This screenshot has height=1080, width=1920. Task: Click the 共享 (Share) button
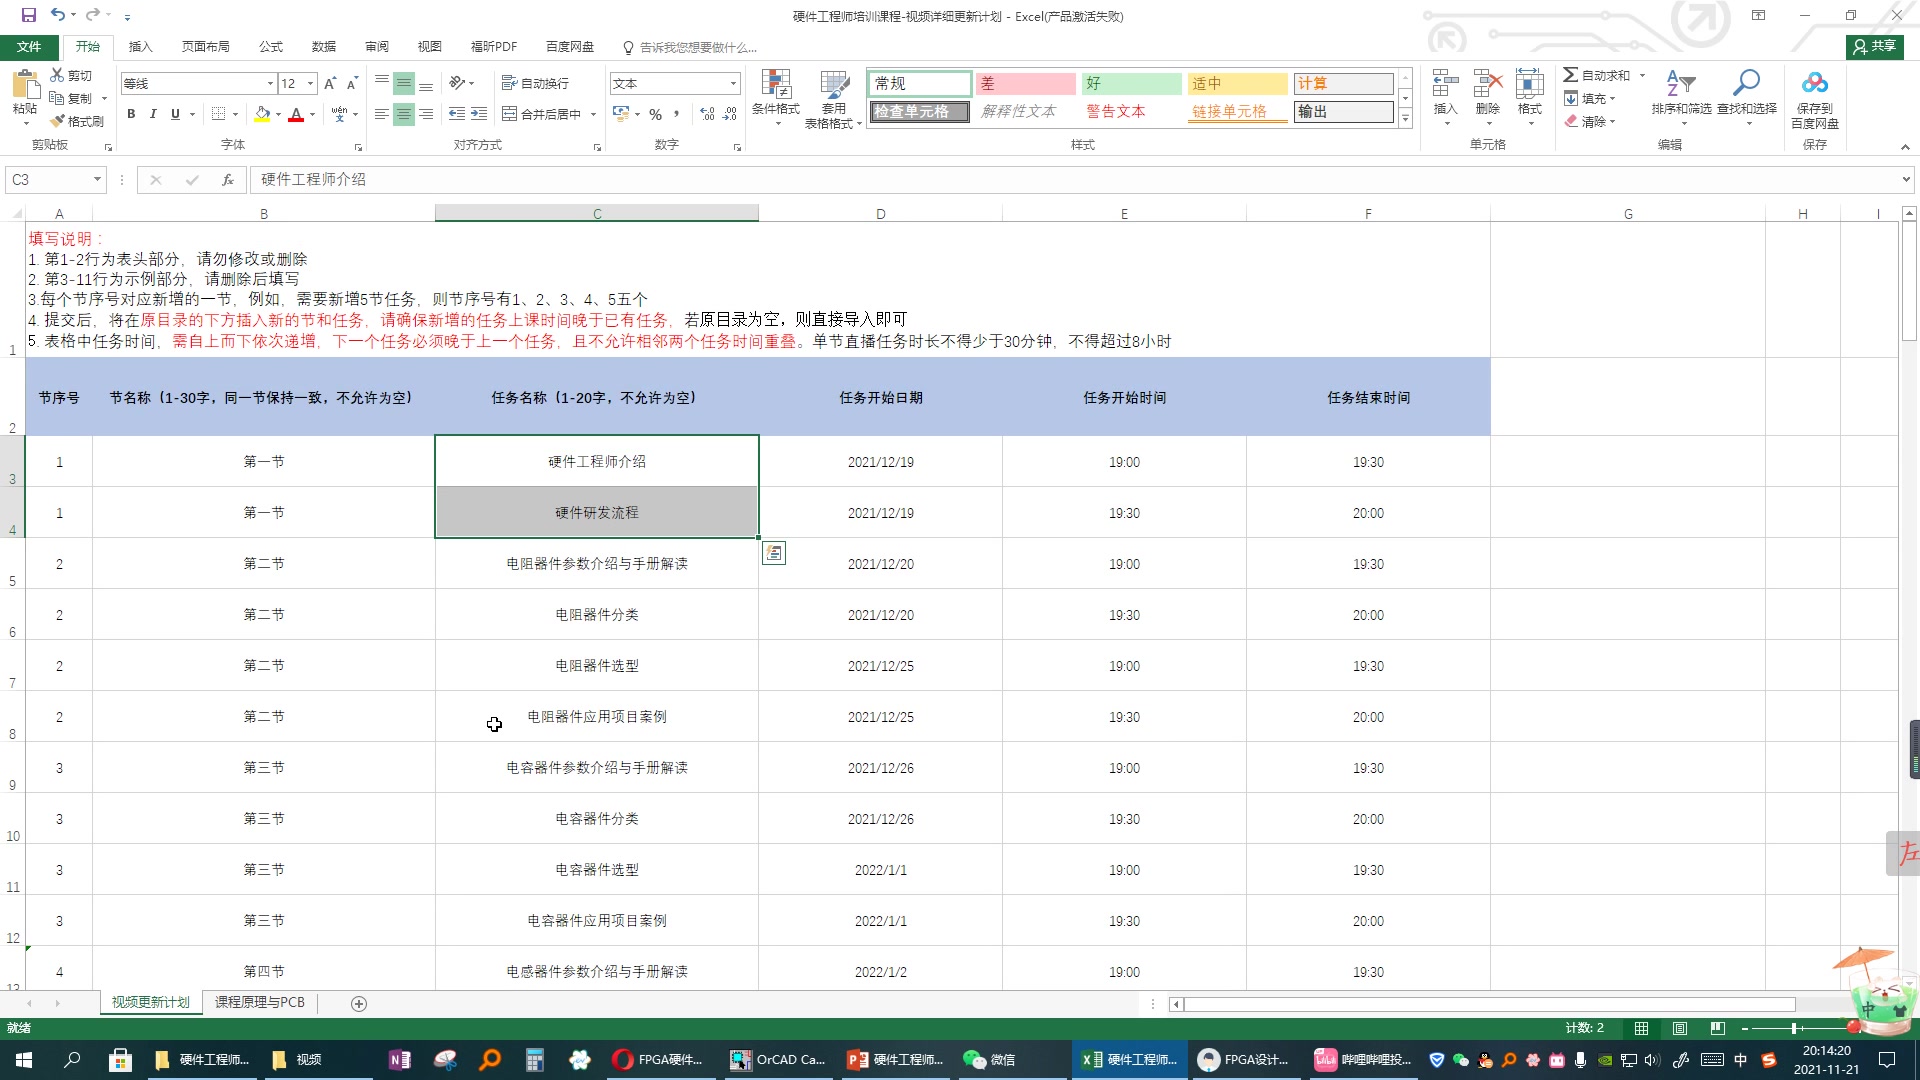pos(1874,46)
